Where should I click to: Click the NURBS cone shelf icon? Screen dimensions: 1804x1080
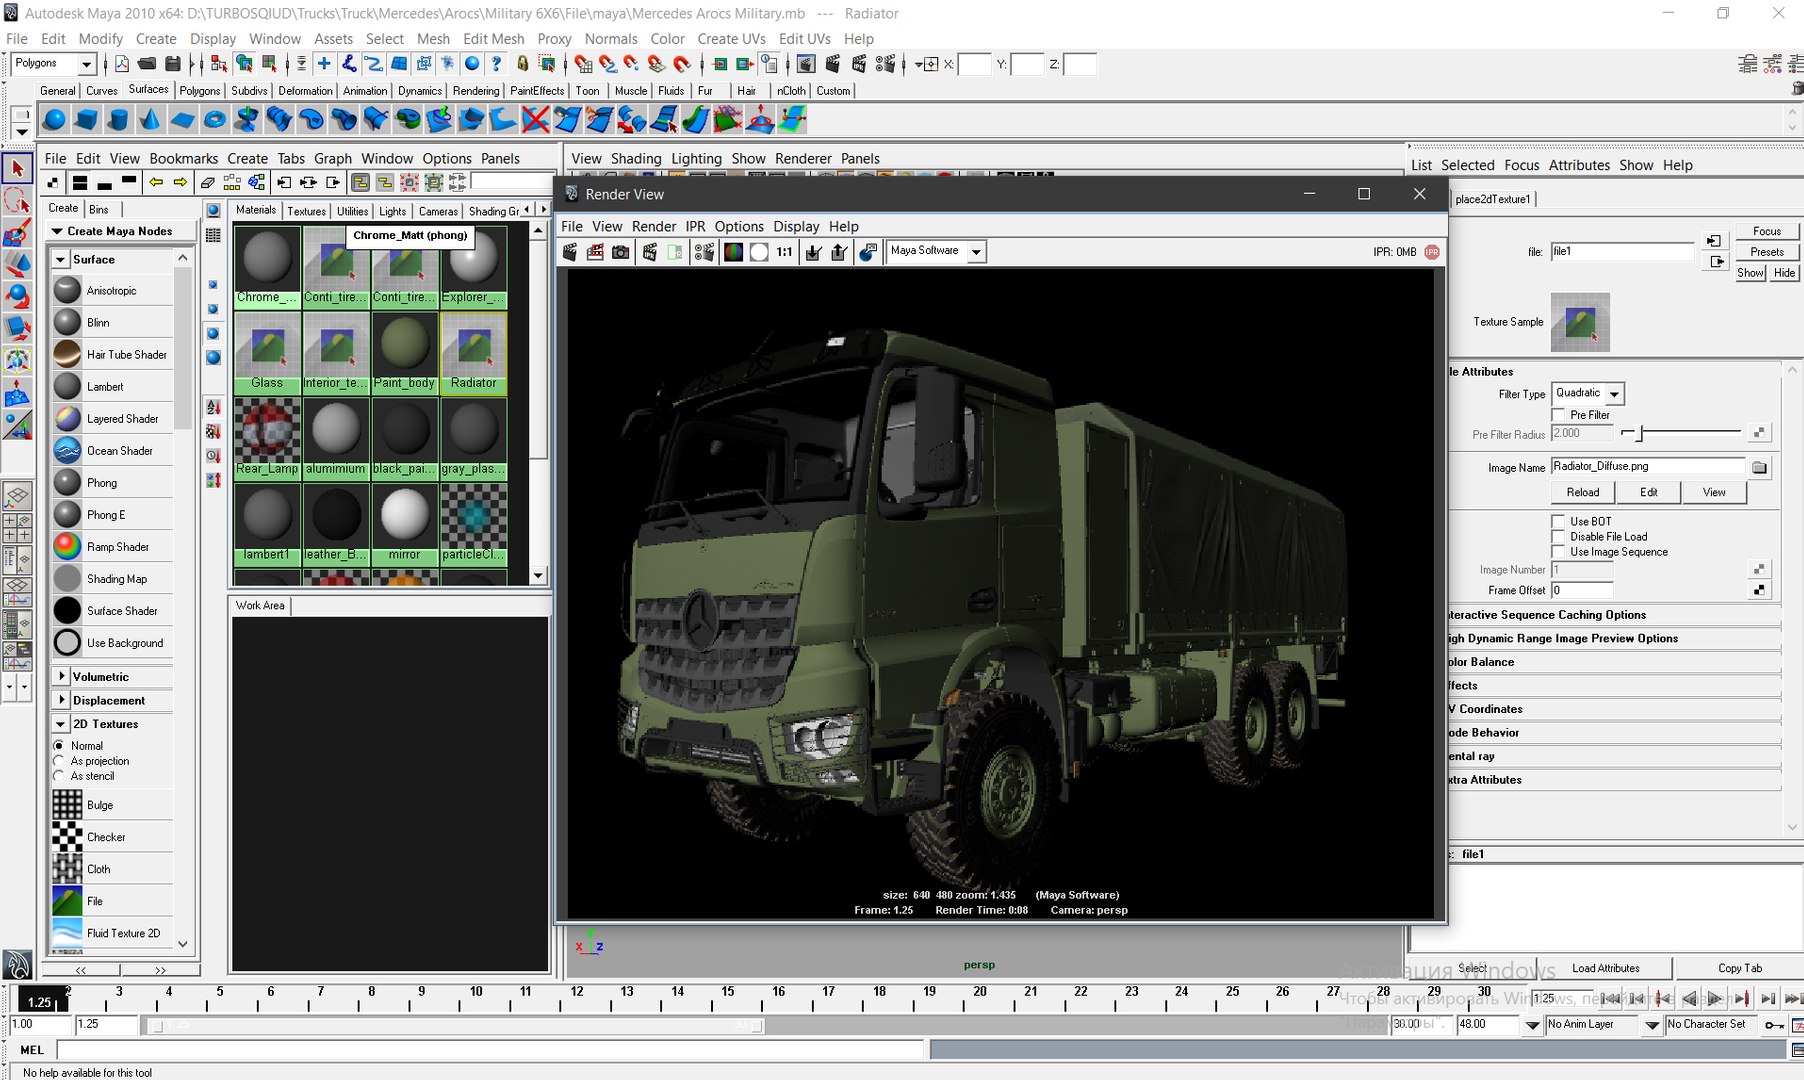[x=150, y=120]
